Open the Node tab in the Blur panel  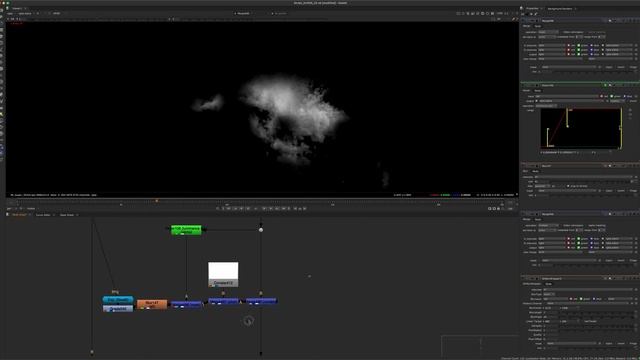pyautogui.click(x=535, y=171)
